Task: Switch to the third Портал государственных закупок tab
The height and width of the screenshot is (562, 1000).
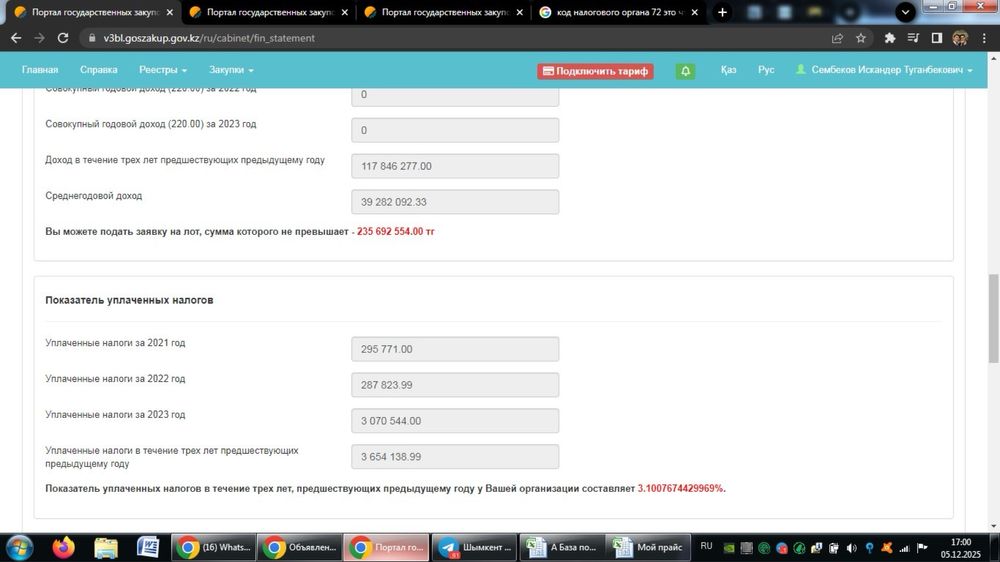Action: (444, 12)
